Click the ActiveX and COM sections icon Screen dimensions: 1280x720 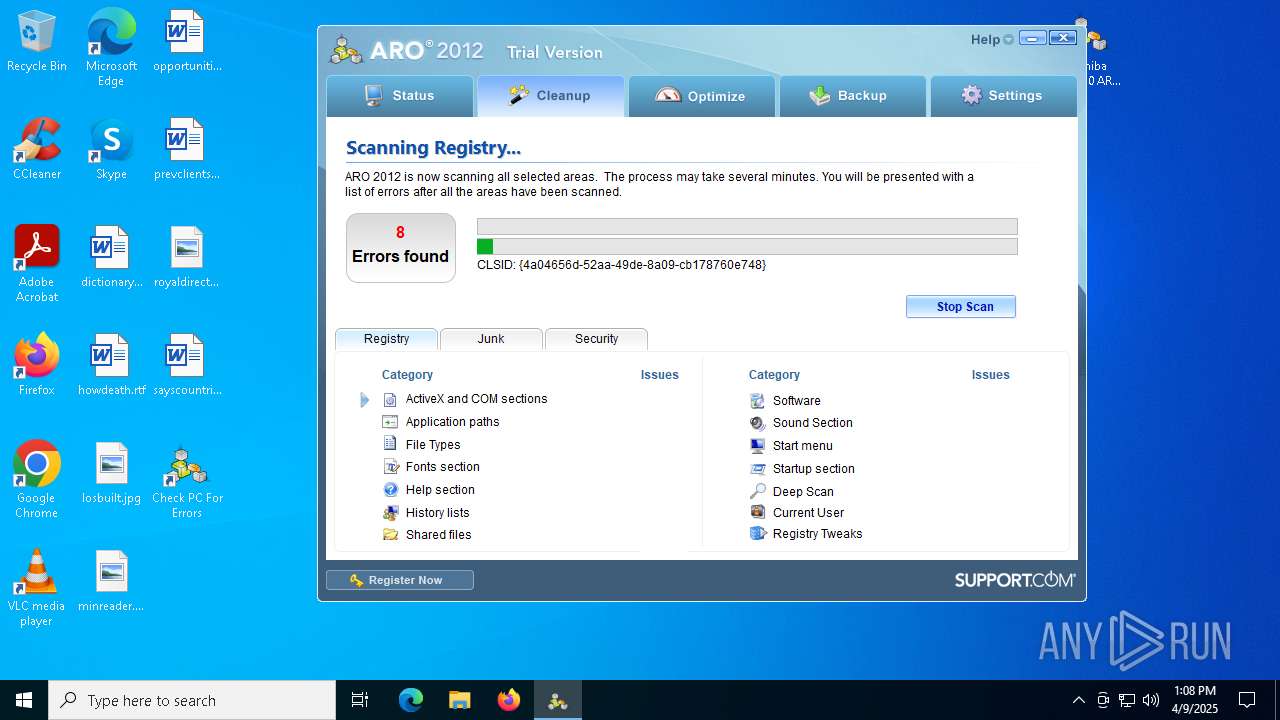coord(390,399)
